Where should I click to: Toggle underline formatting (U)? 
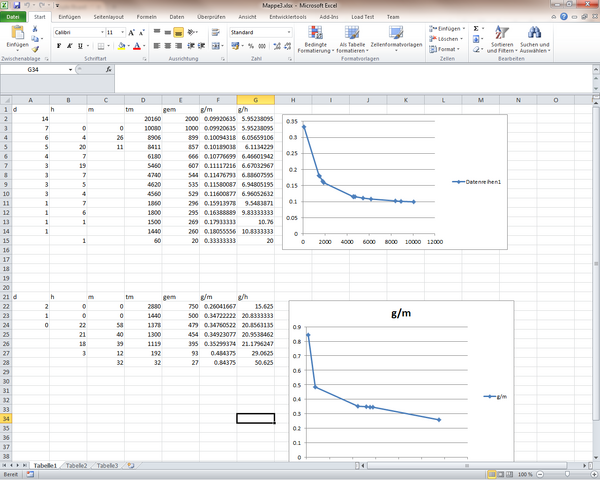(x=80, y=46)
